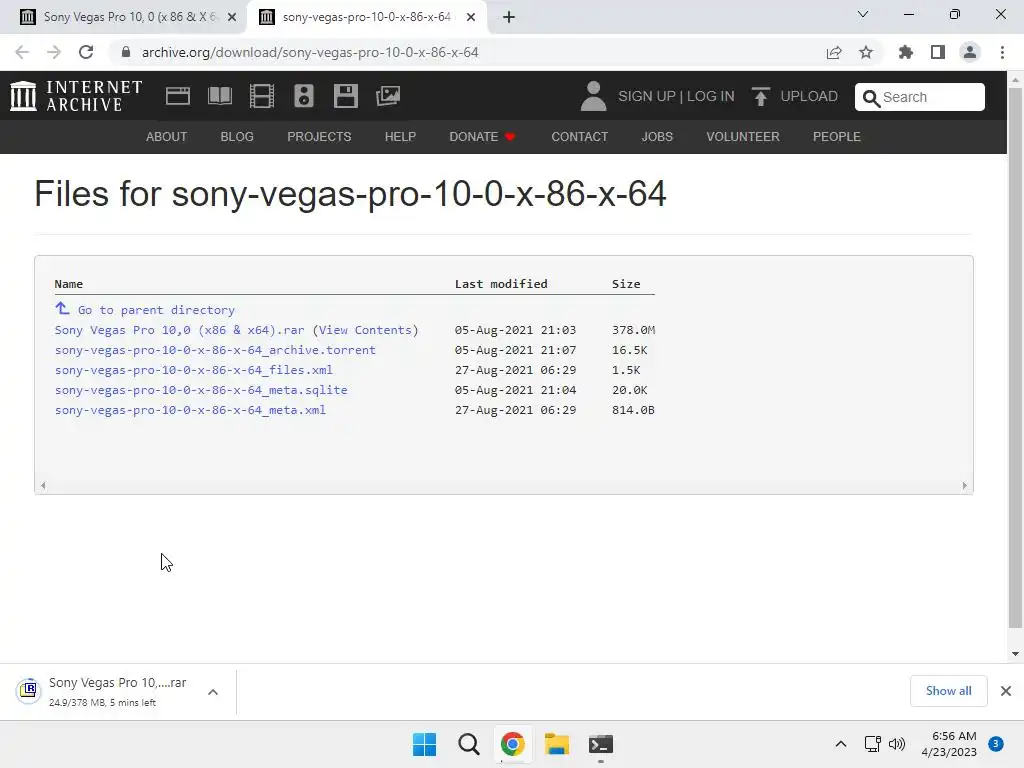Close the downloads bar
The image size is (1024, 768).
(x=1006, y=691)
